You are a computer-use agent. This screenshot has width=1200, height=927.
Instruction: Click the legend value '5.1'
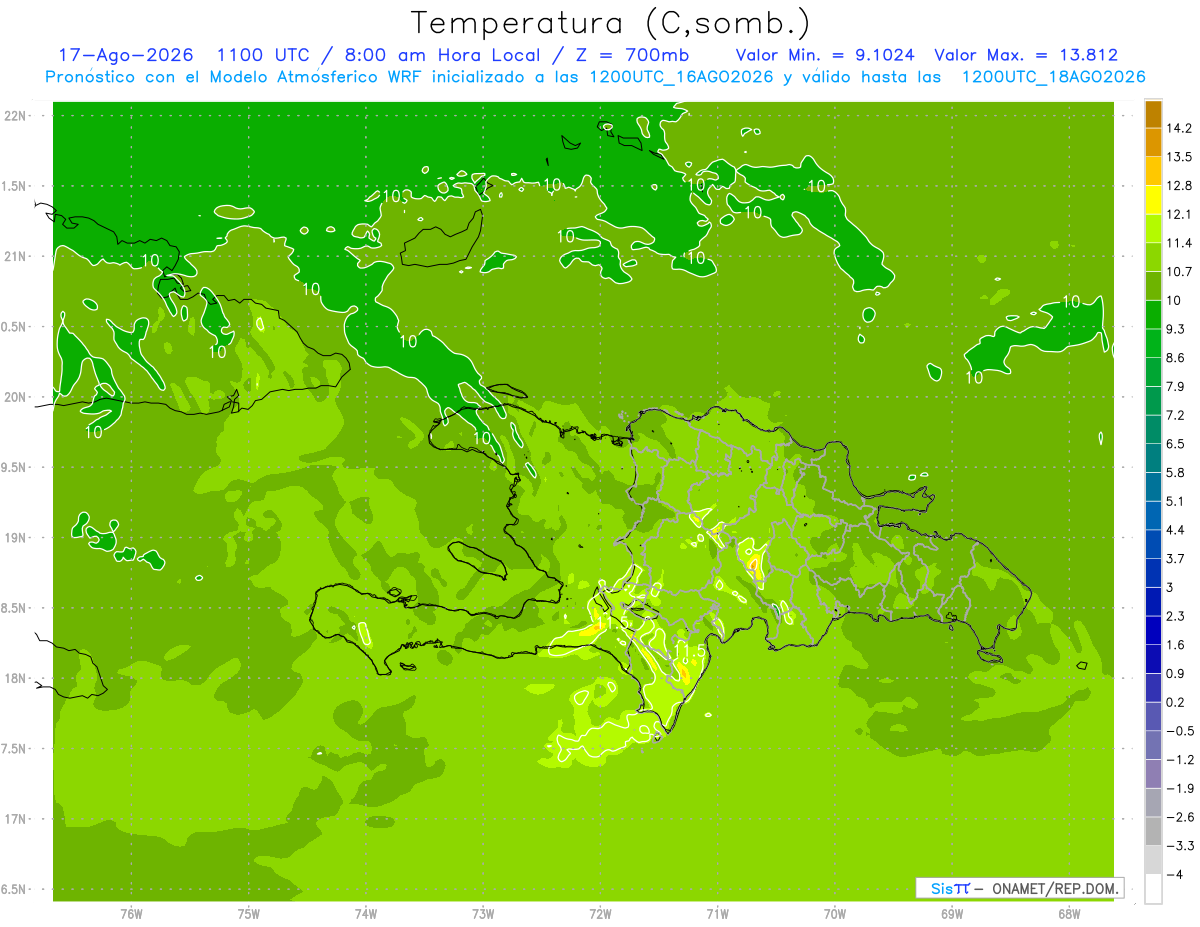coord(1175,501)
